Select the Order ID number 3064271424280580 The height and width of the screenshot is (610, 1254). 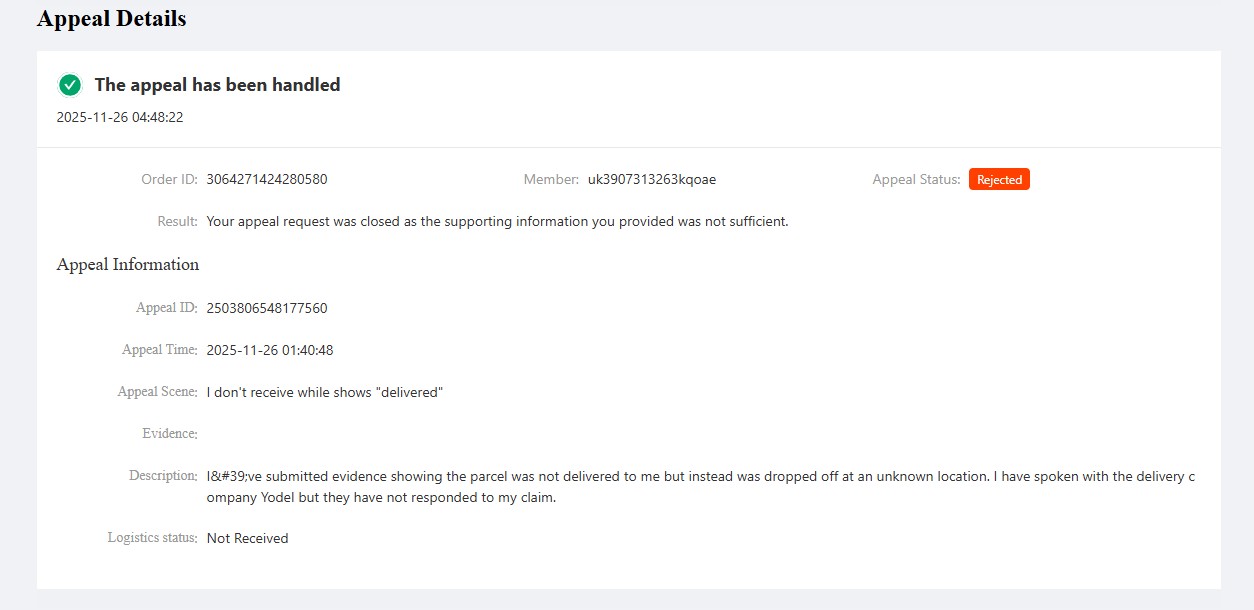[x=267, y=180]
